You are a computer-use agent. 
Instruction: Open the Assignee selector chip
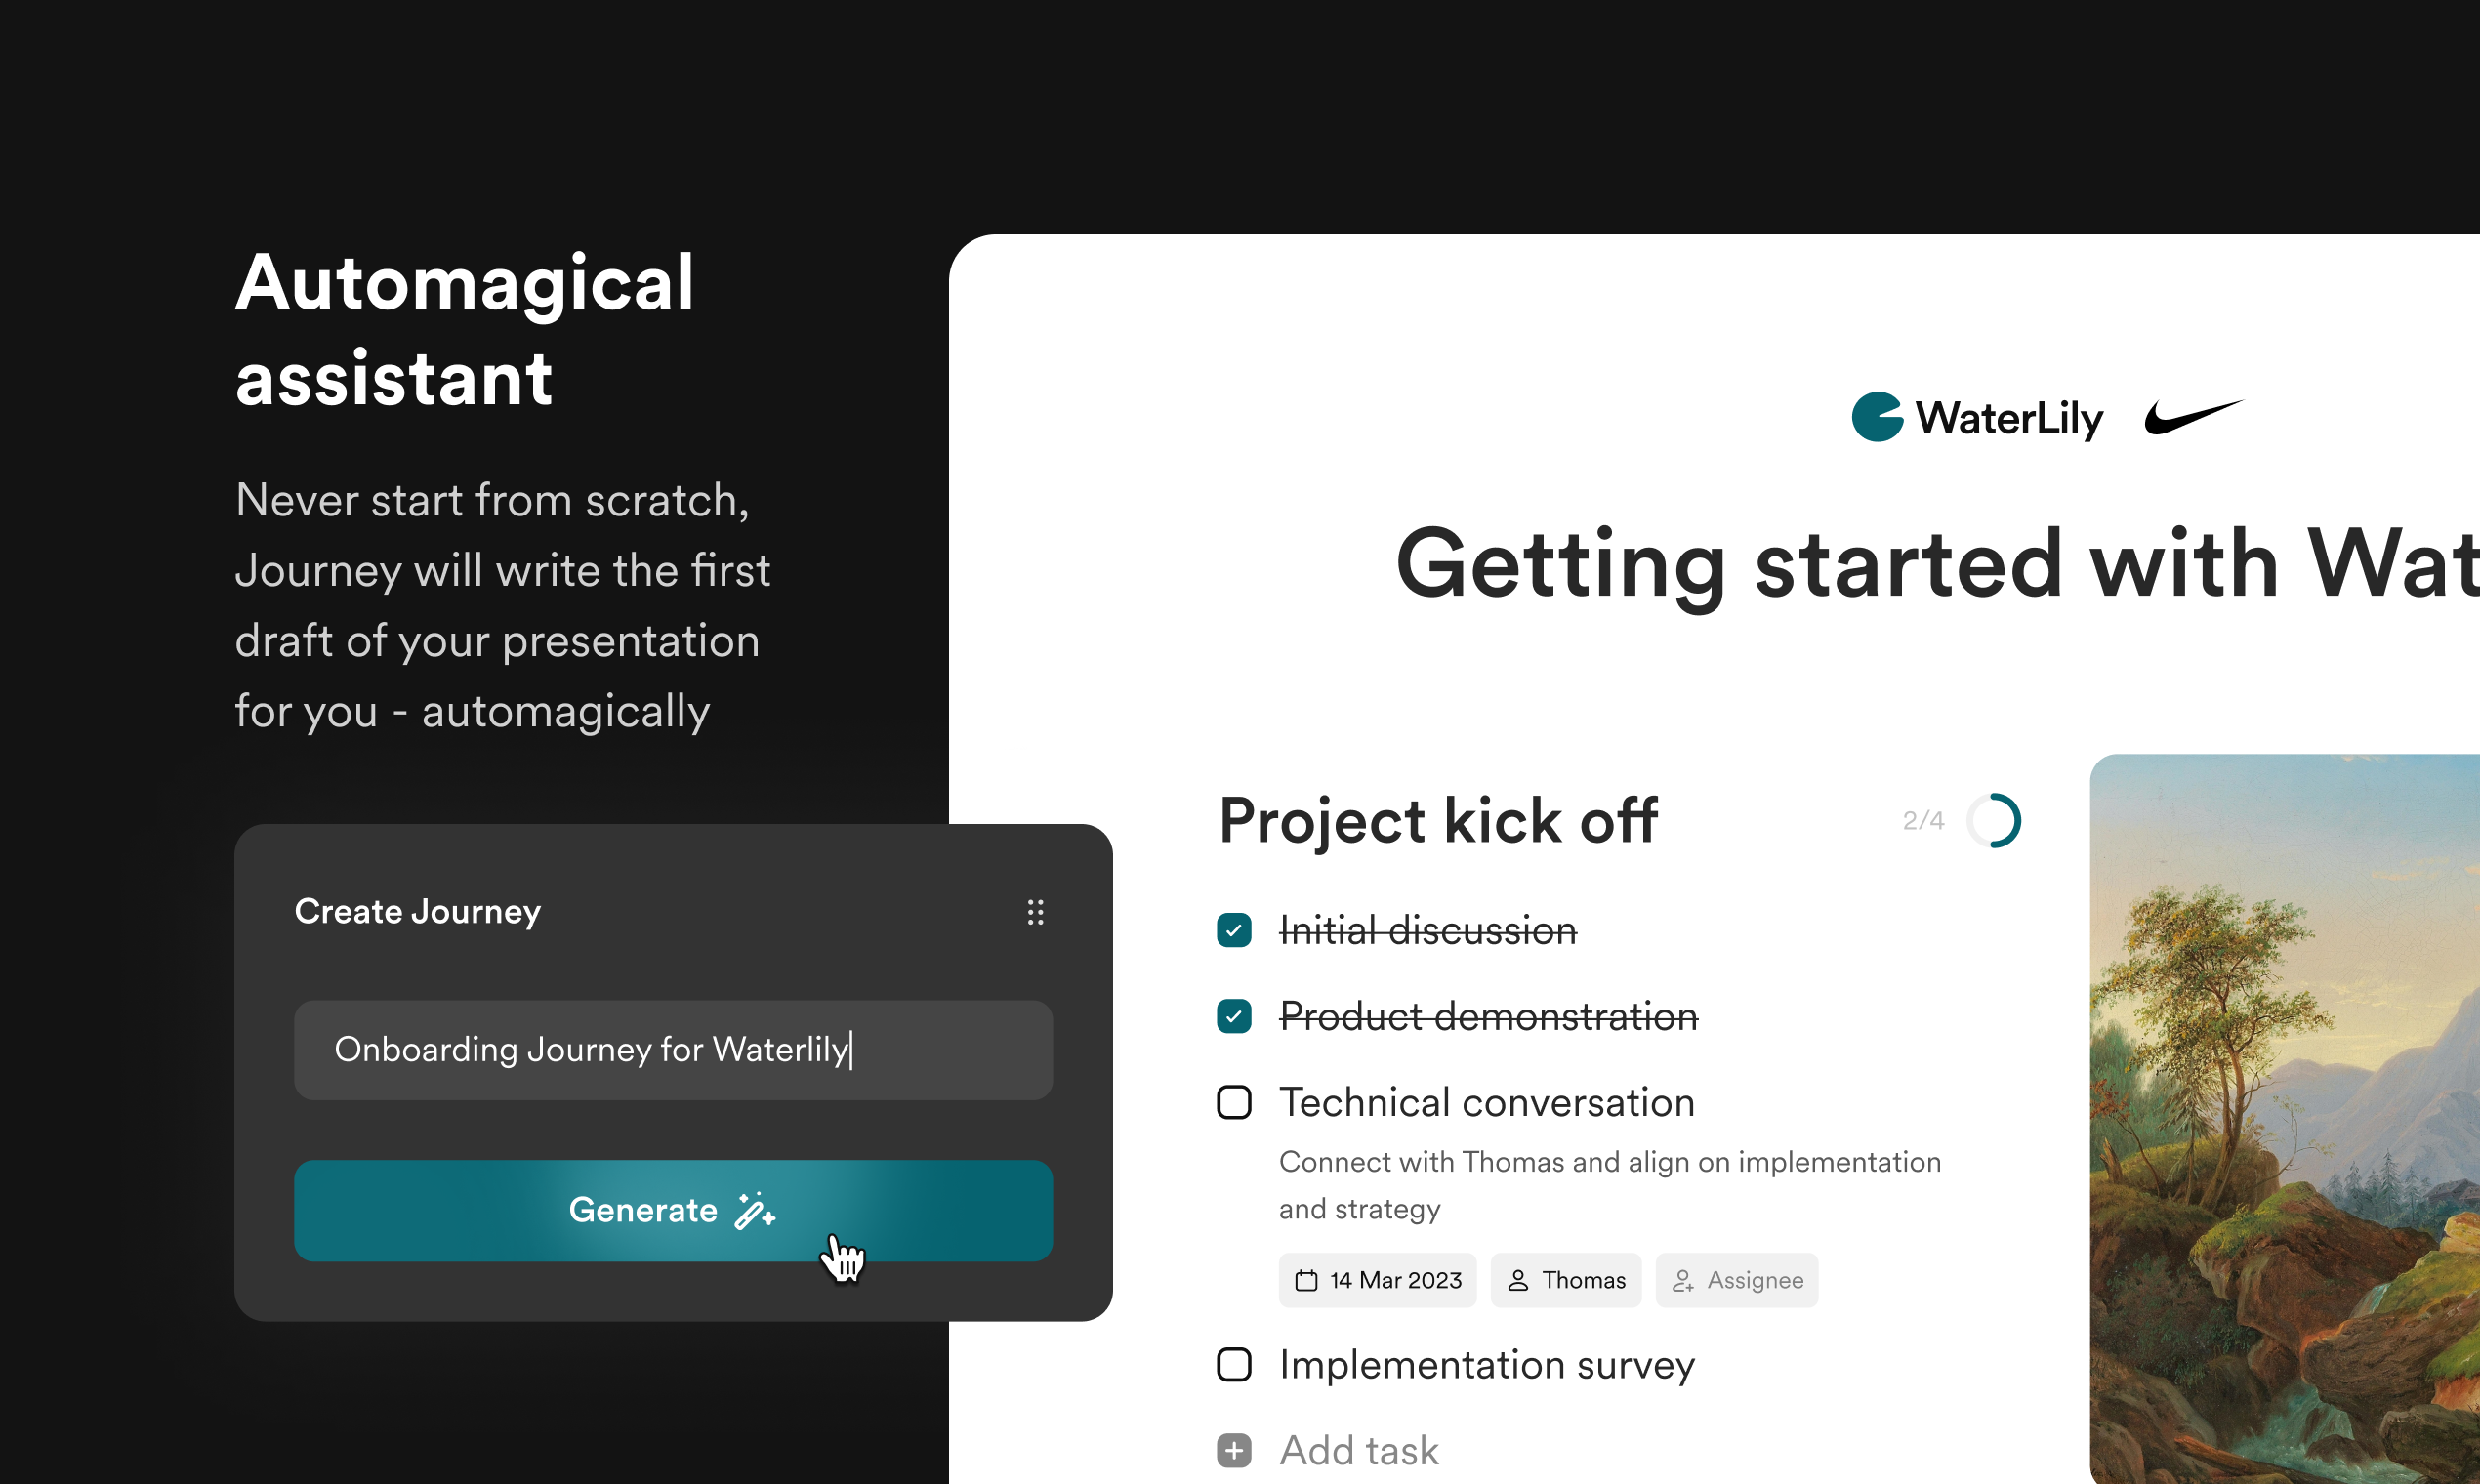point(1737,1280)
